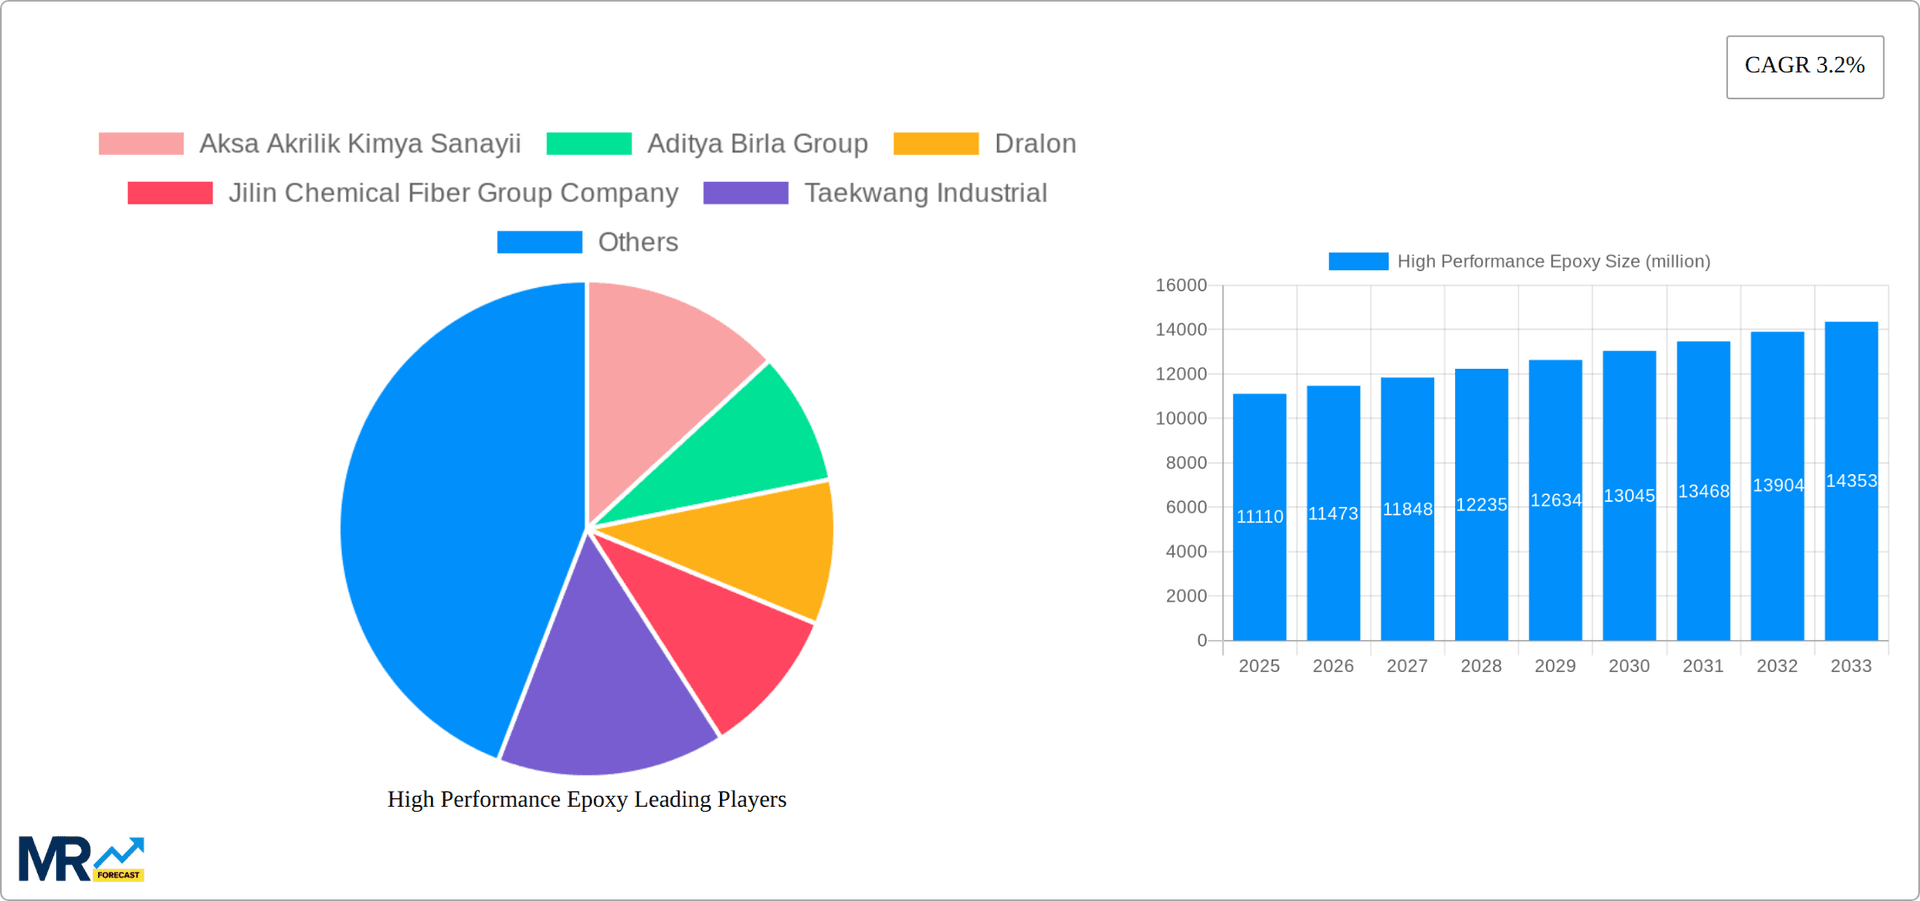Select the Aksa Akrilik Kimya Sanayii legend swatch

(x=140, y=143)
